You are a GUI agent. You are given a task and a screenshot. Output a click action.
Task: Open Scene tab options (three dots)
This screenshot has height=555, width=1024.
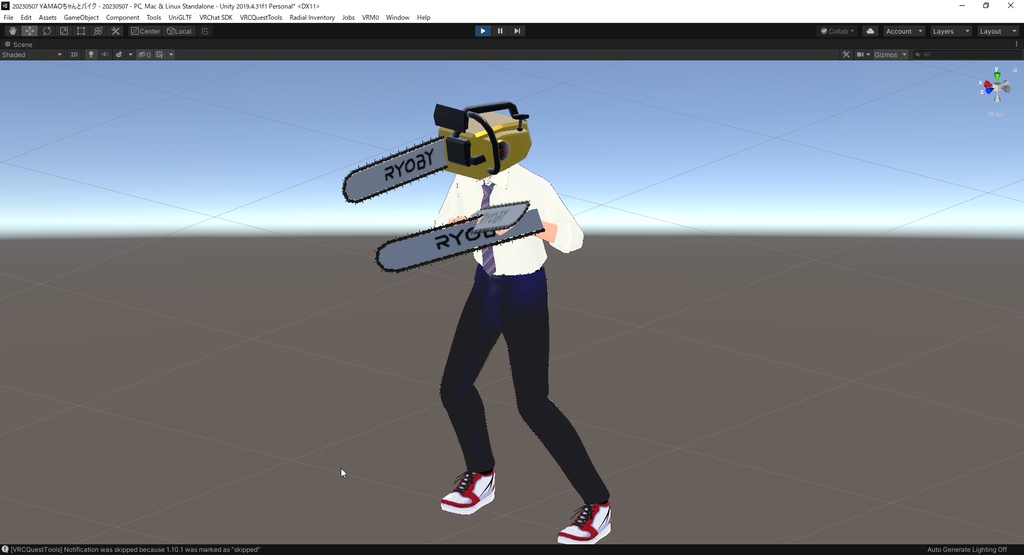pos(1016,44)
